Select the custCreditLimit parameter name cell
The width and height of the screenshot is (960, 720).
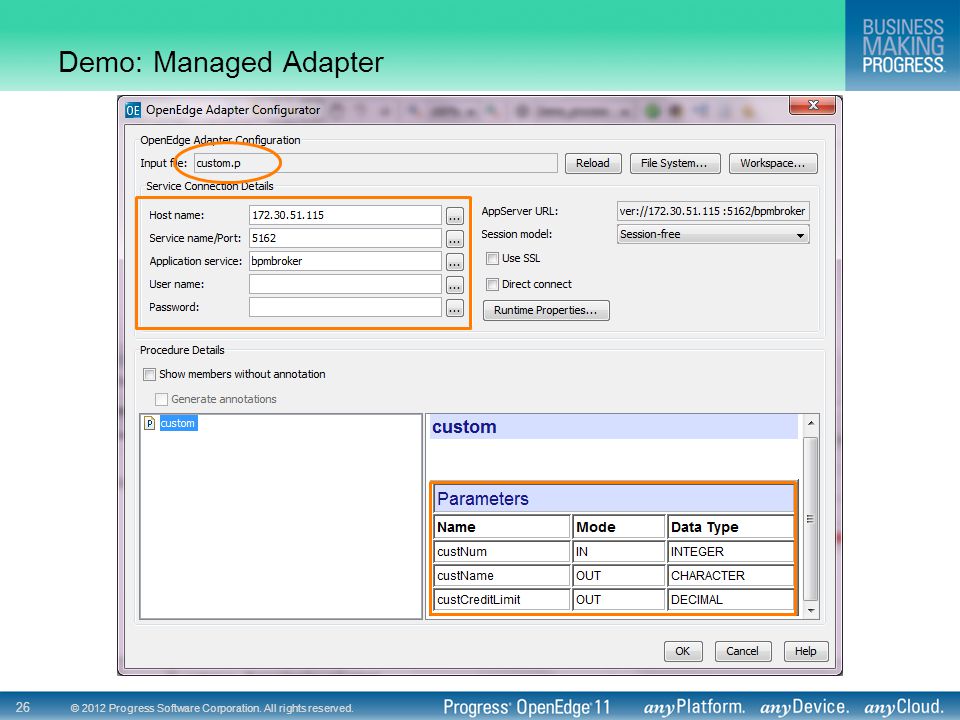[502, 599]
